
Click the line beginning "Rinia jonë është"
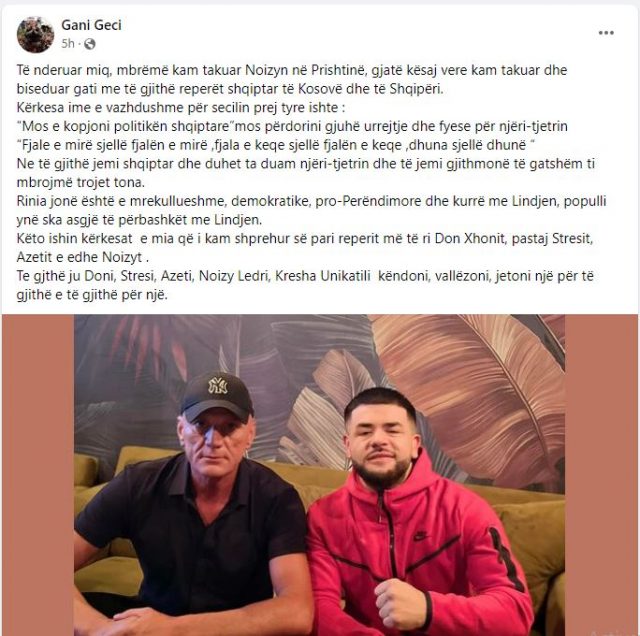tap(311, 201)
